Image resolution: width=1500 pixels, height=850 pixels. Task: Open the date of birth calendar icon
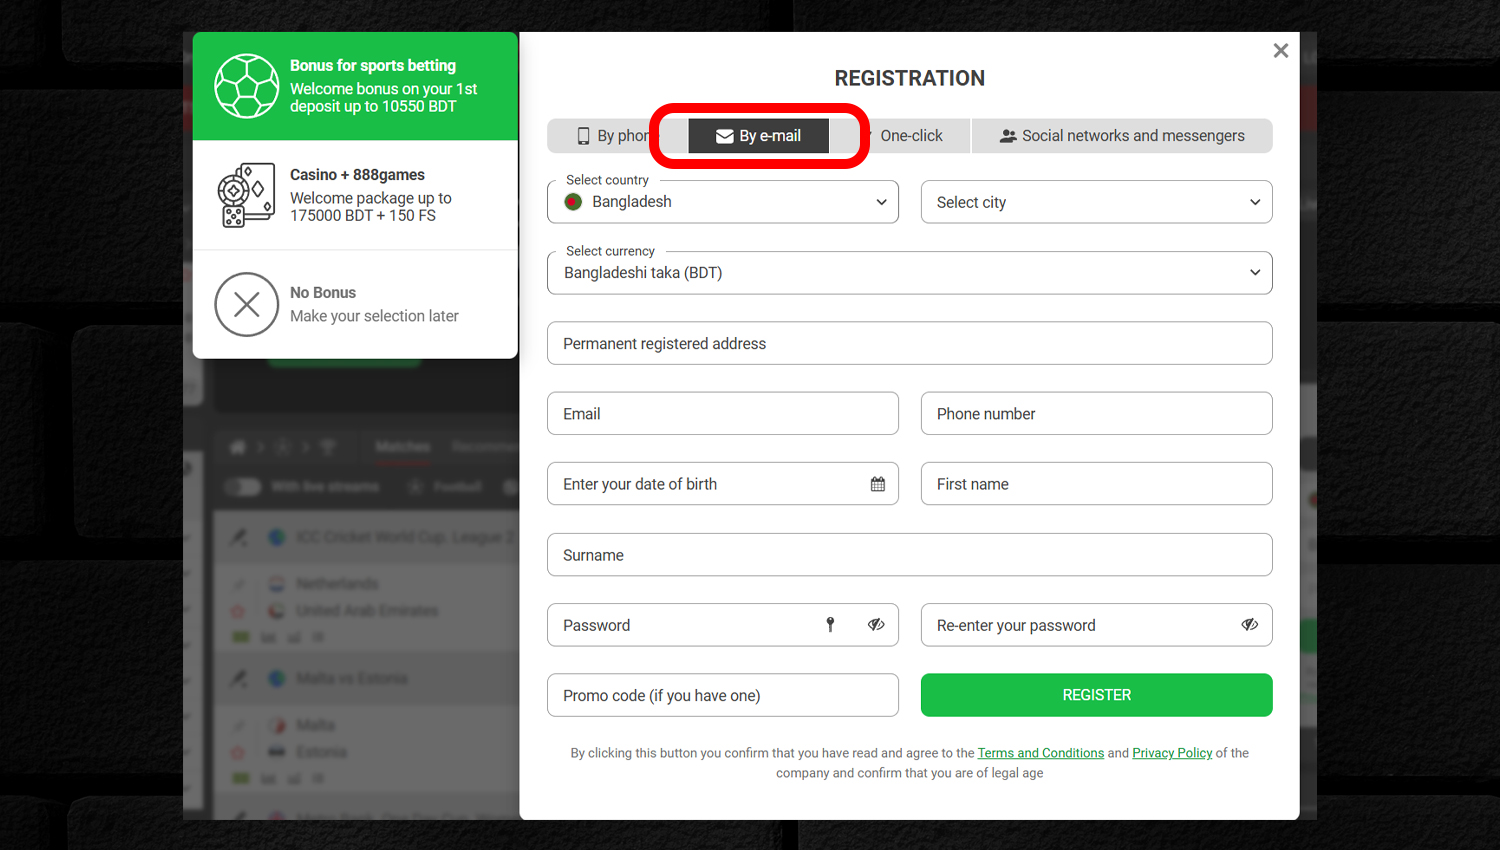coord(878,484)
